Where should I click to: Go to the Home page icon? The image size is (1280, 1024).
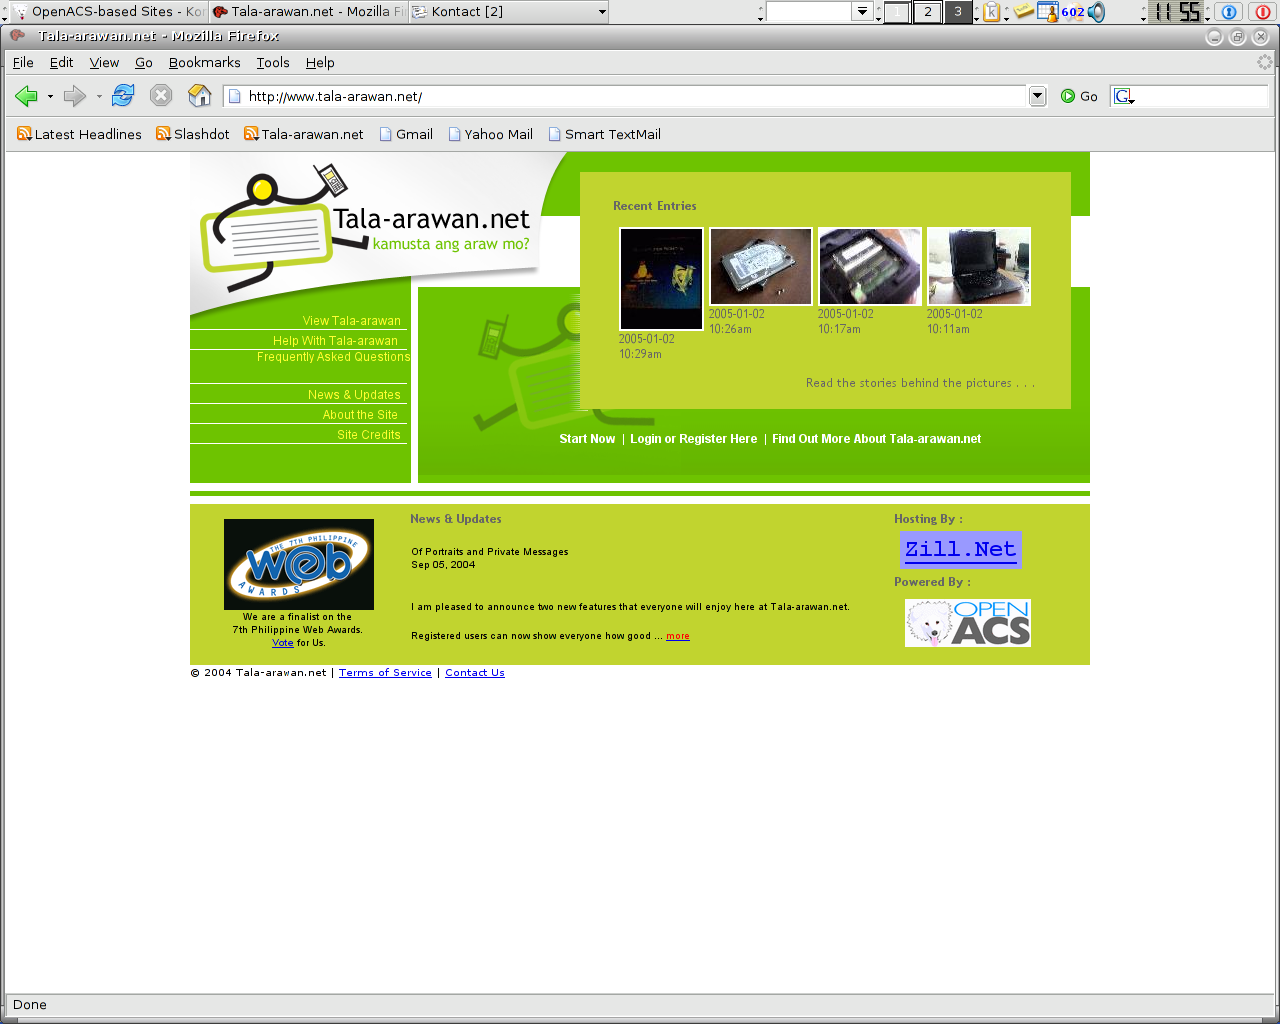coord(200,96)
